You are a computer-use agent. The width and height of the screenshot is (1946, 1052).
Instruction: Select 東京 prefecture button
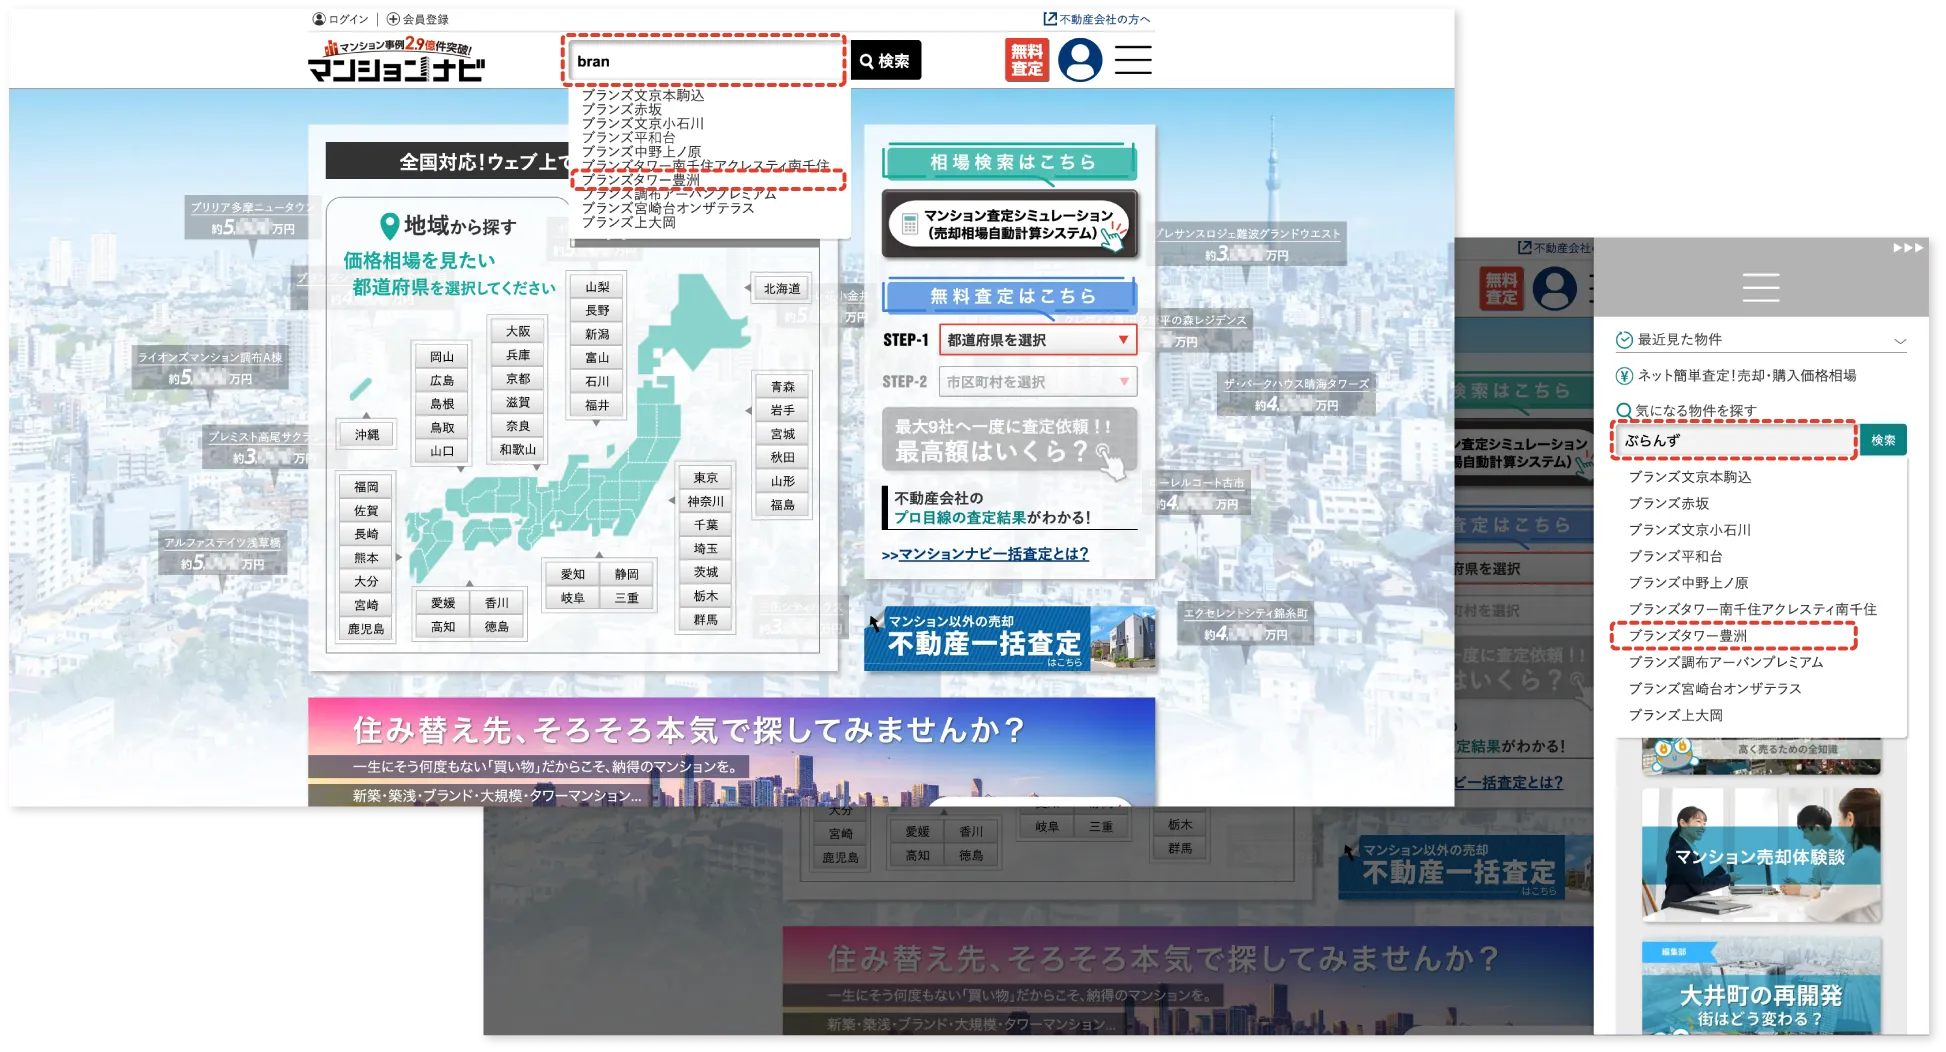[x=706, y=478]
